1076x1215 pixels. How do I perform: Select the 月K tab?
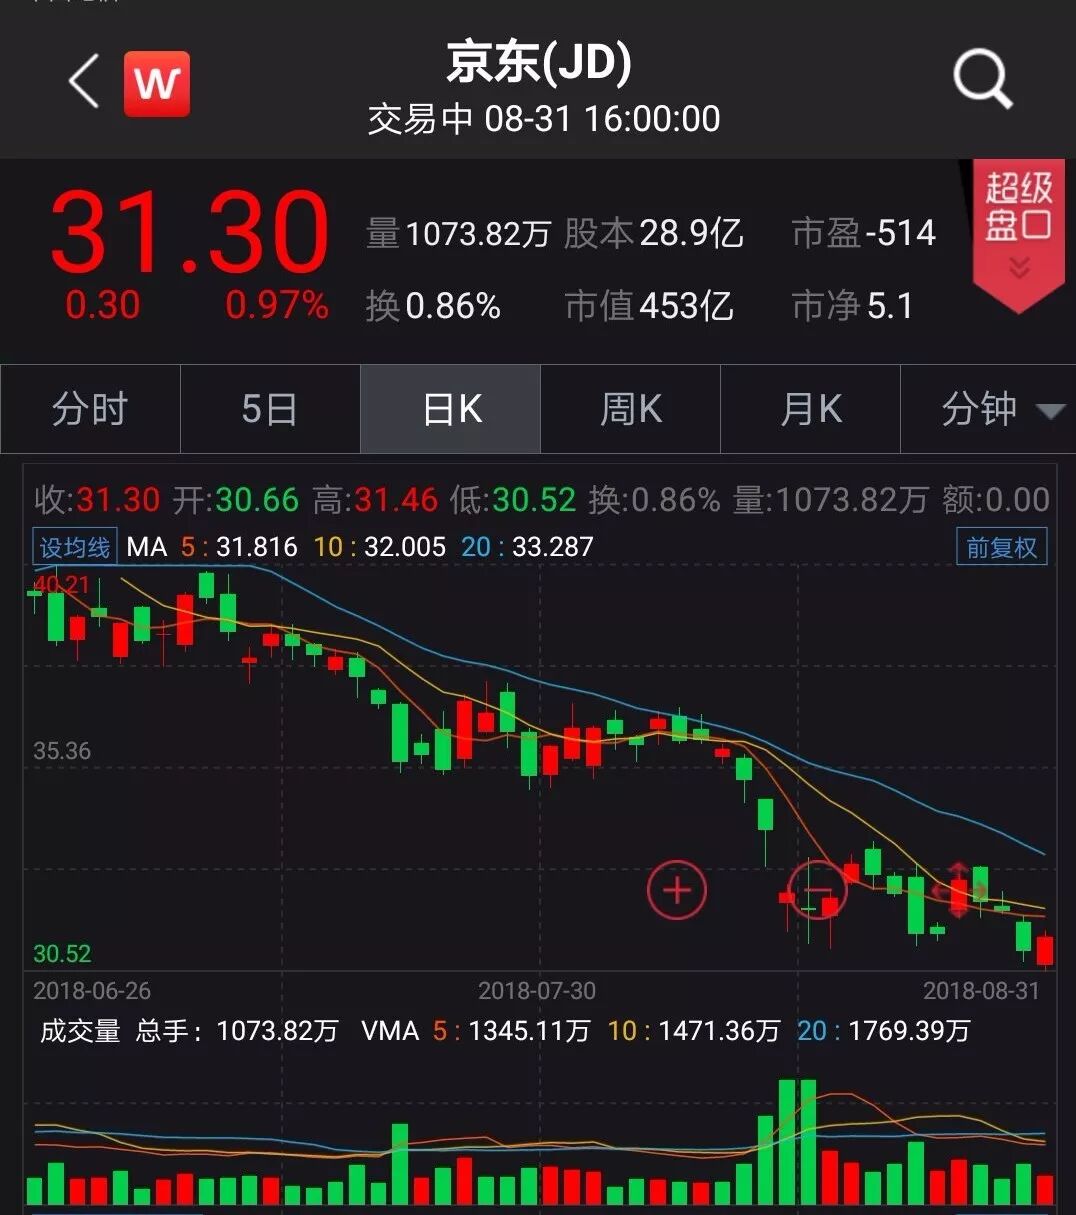[x=810, y=409]
